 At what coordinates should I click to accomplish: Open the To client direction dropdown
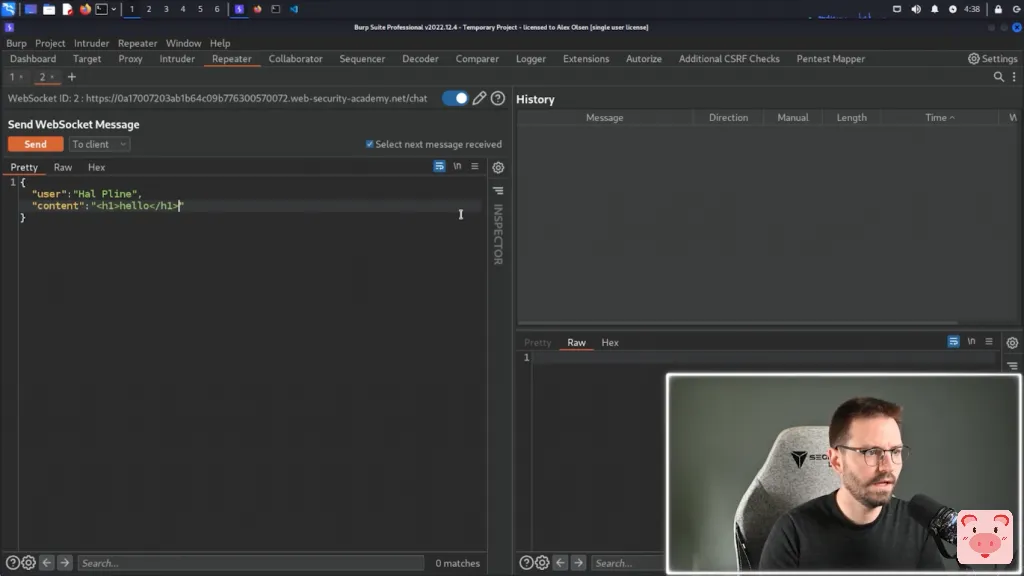[99, 144]
